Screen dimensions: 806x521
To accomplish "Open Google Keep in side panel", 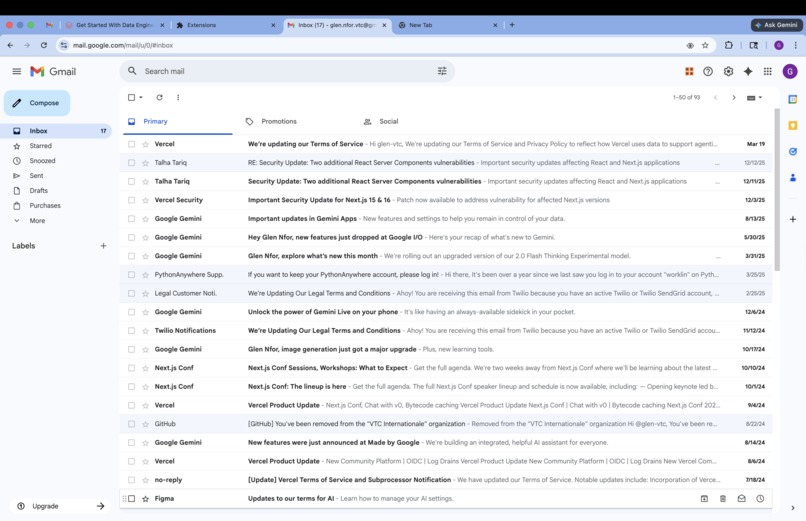I will pos(793,125).
